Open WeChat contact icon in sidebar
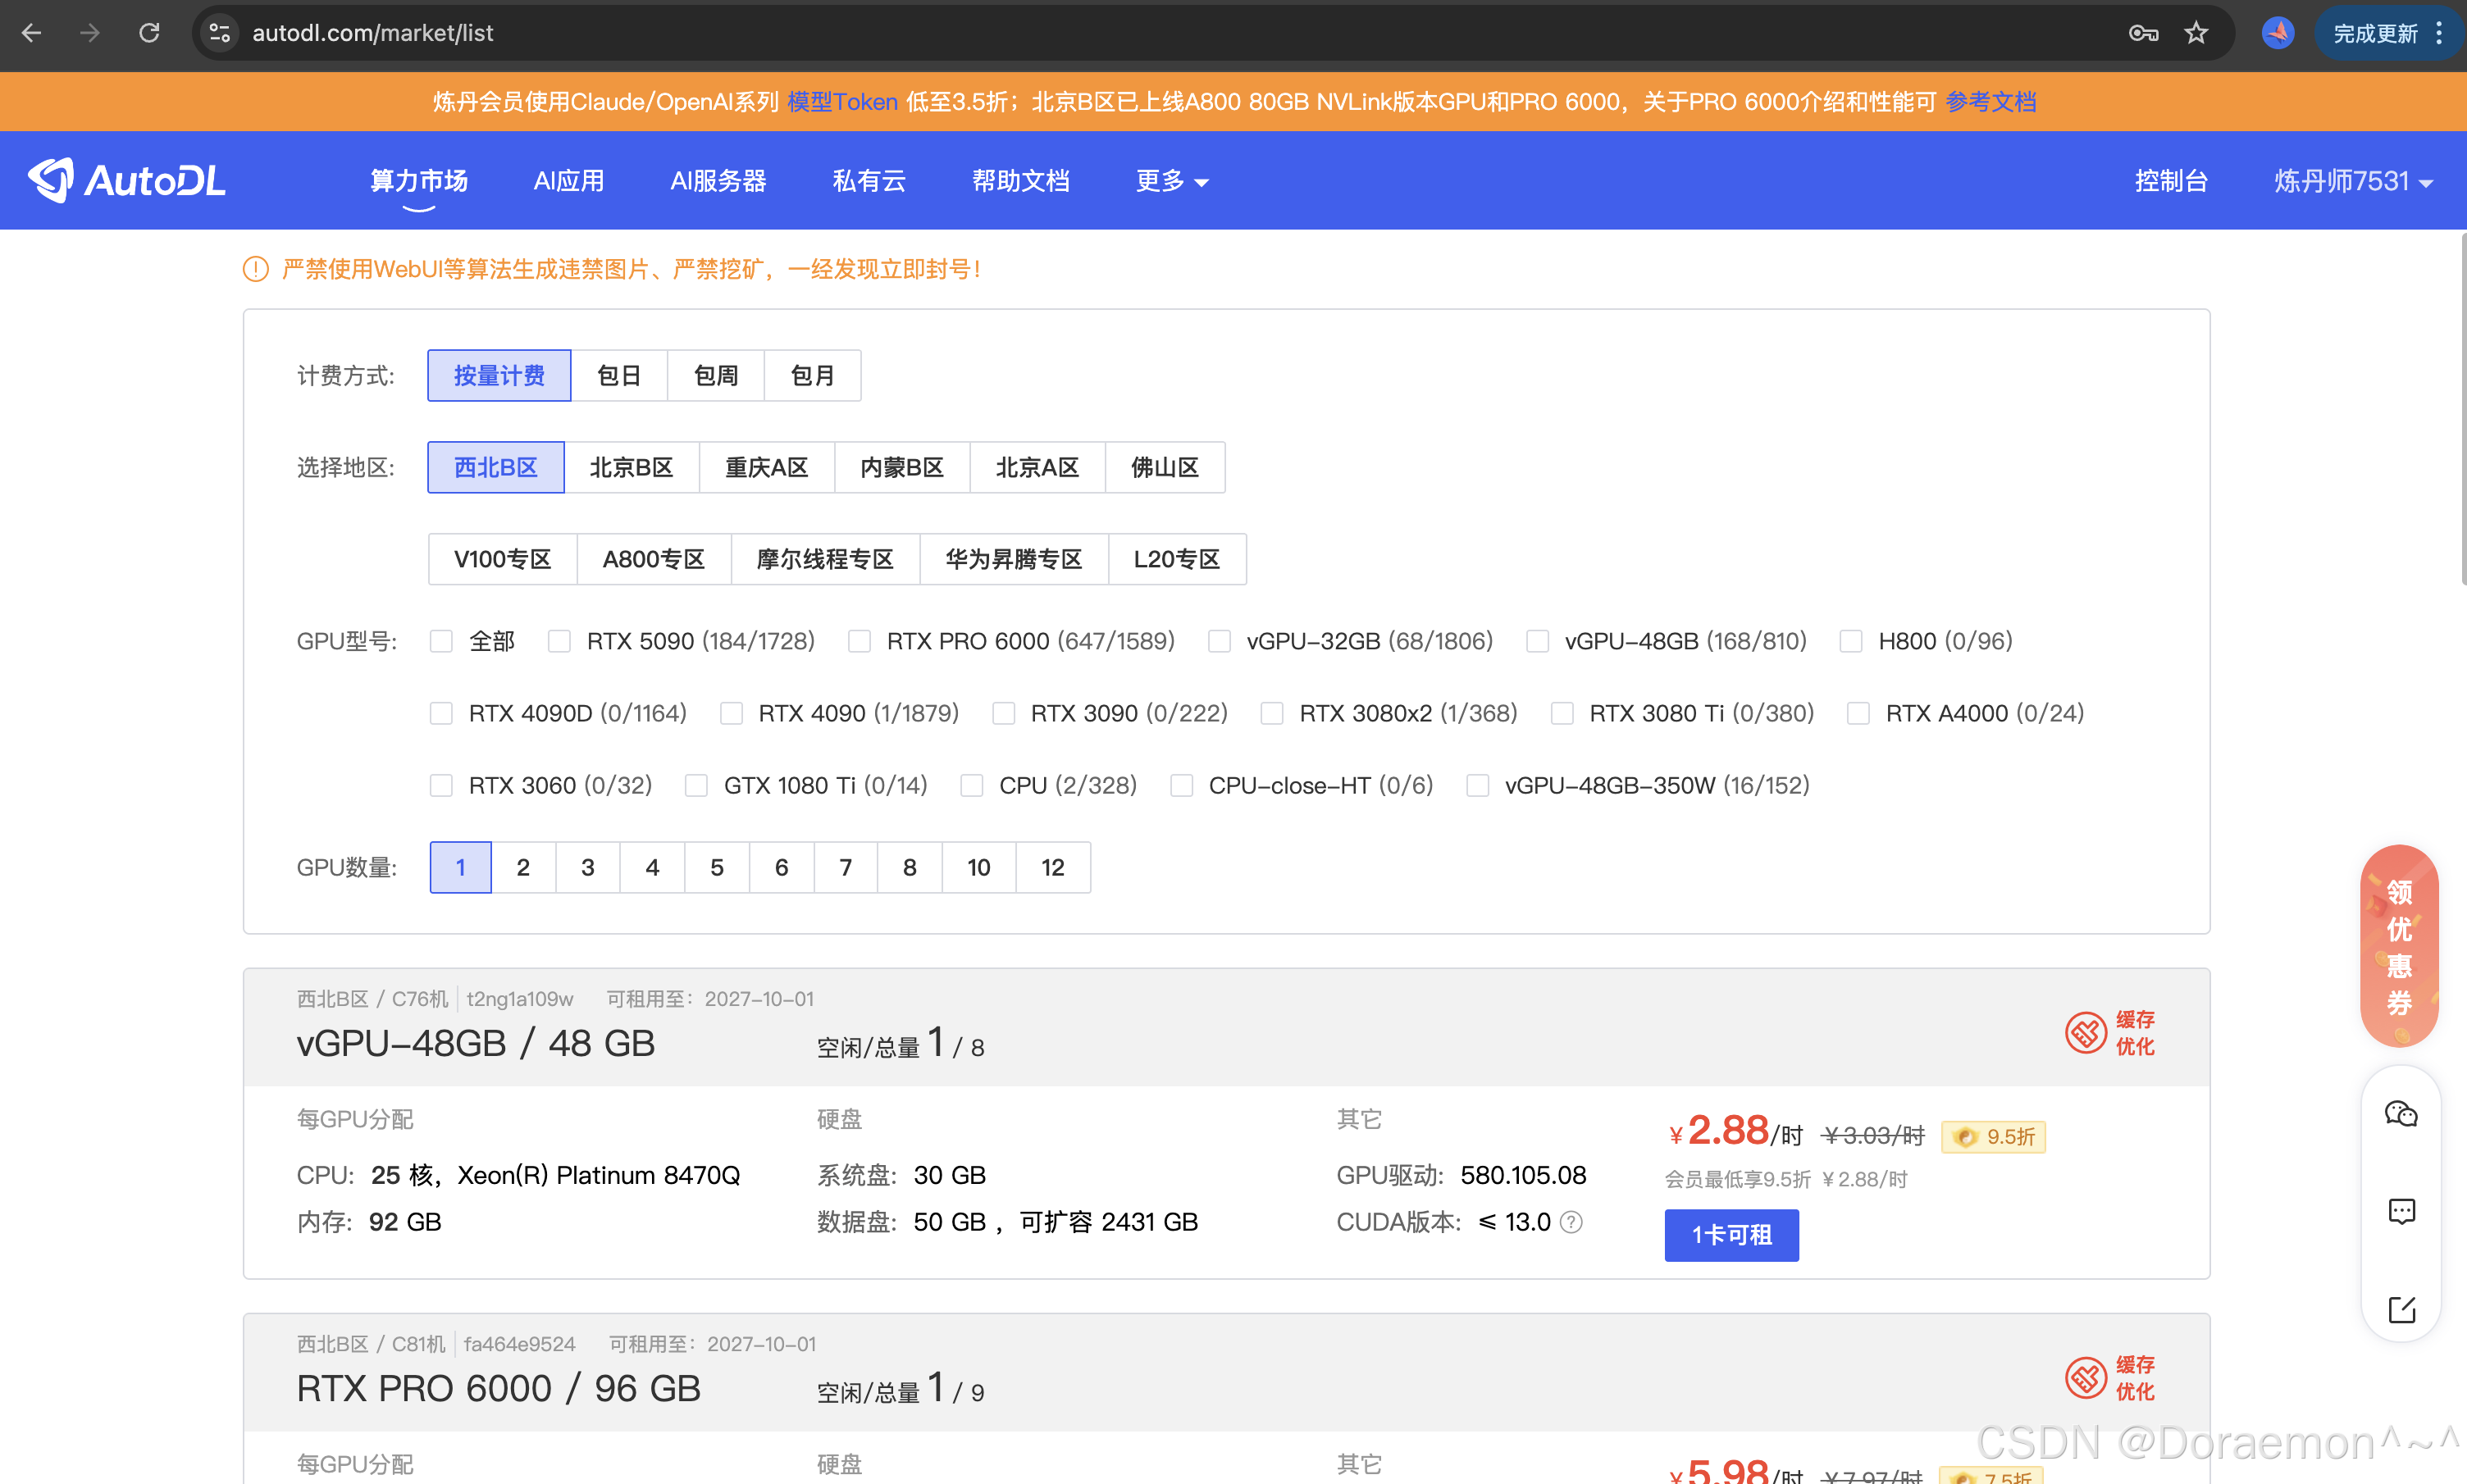This screenshot has width=2467, height=1484. point(2400,1113)
